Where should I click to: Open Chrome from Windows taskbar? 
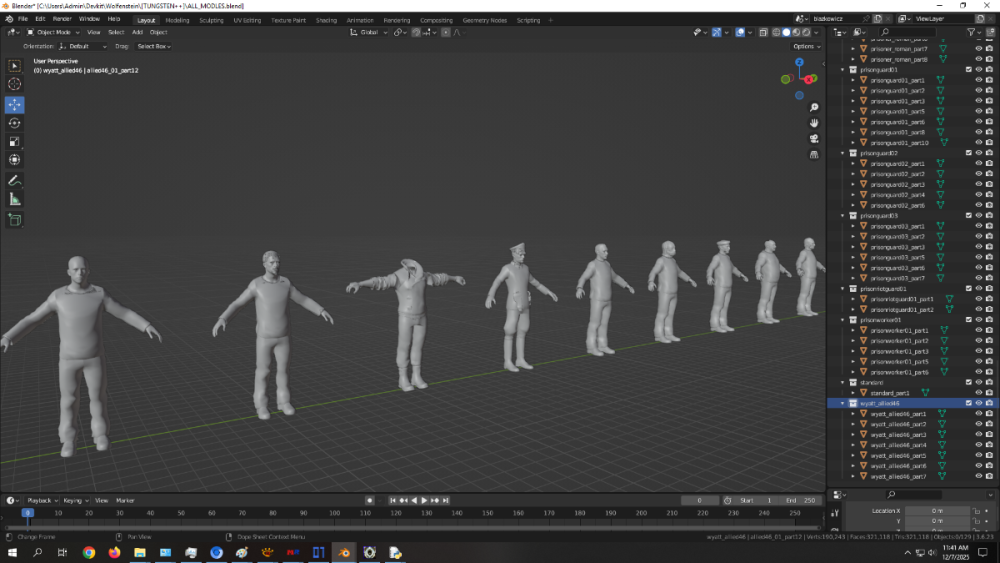[89, 552]
